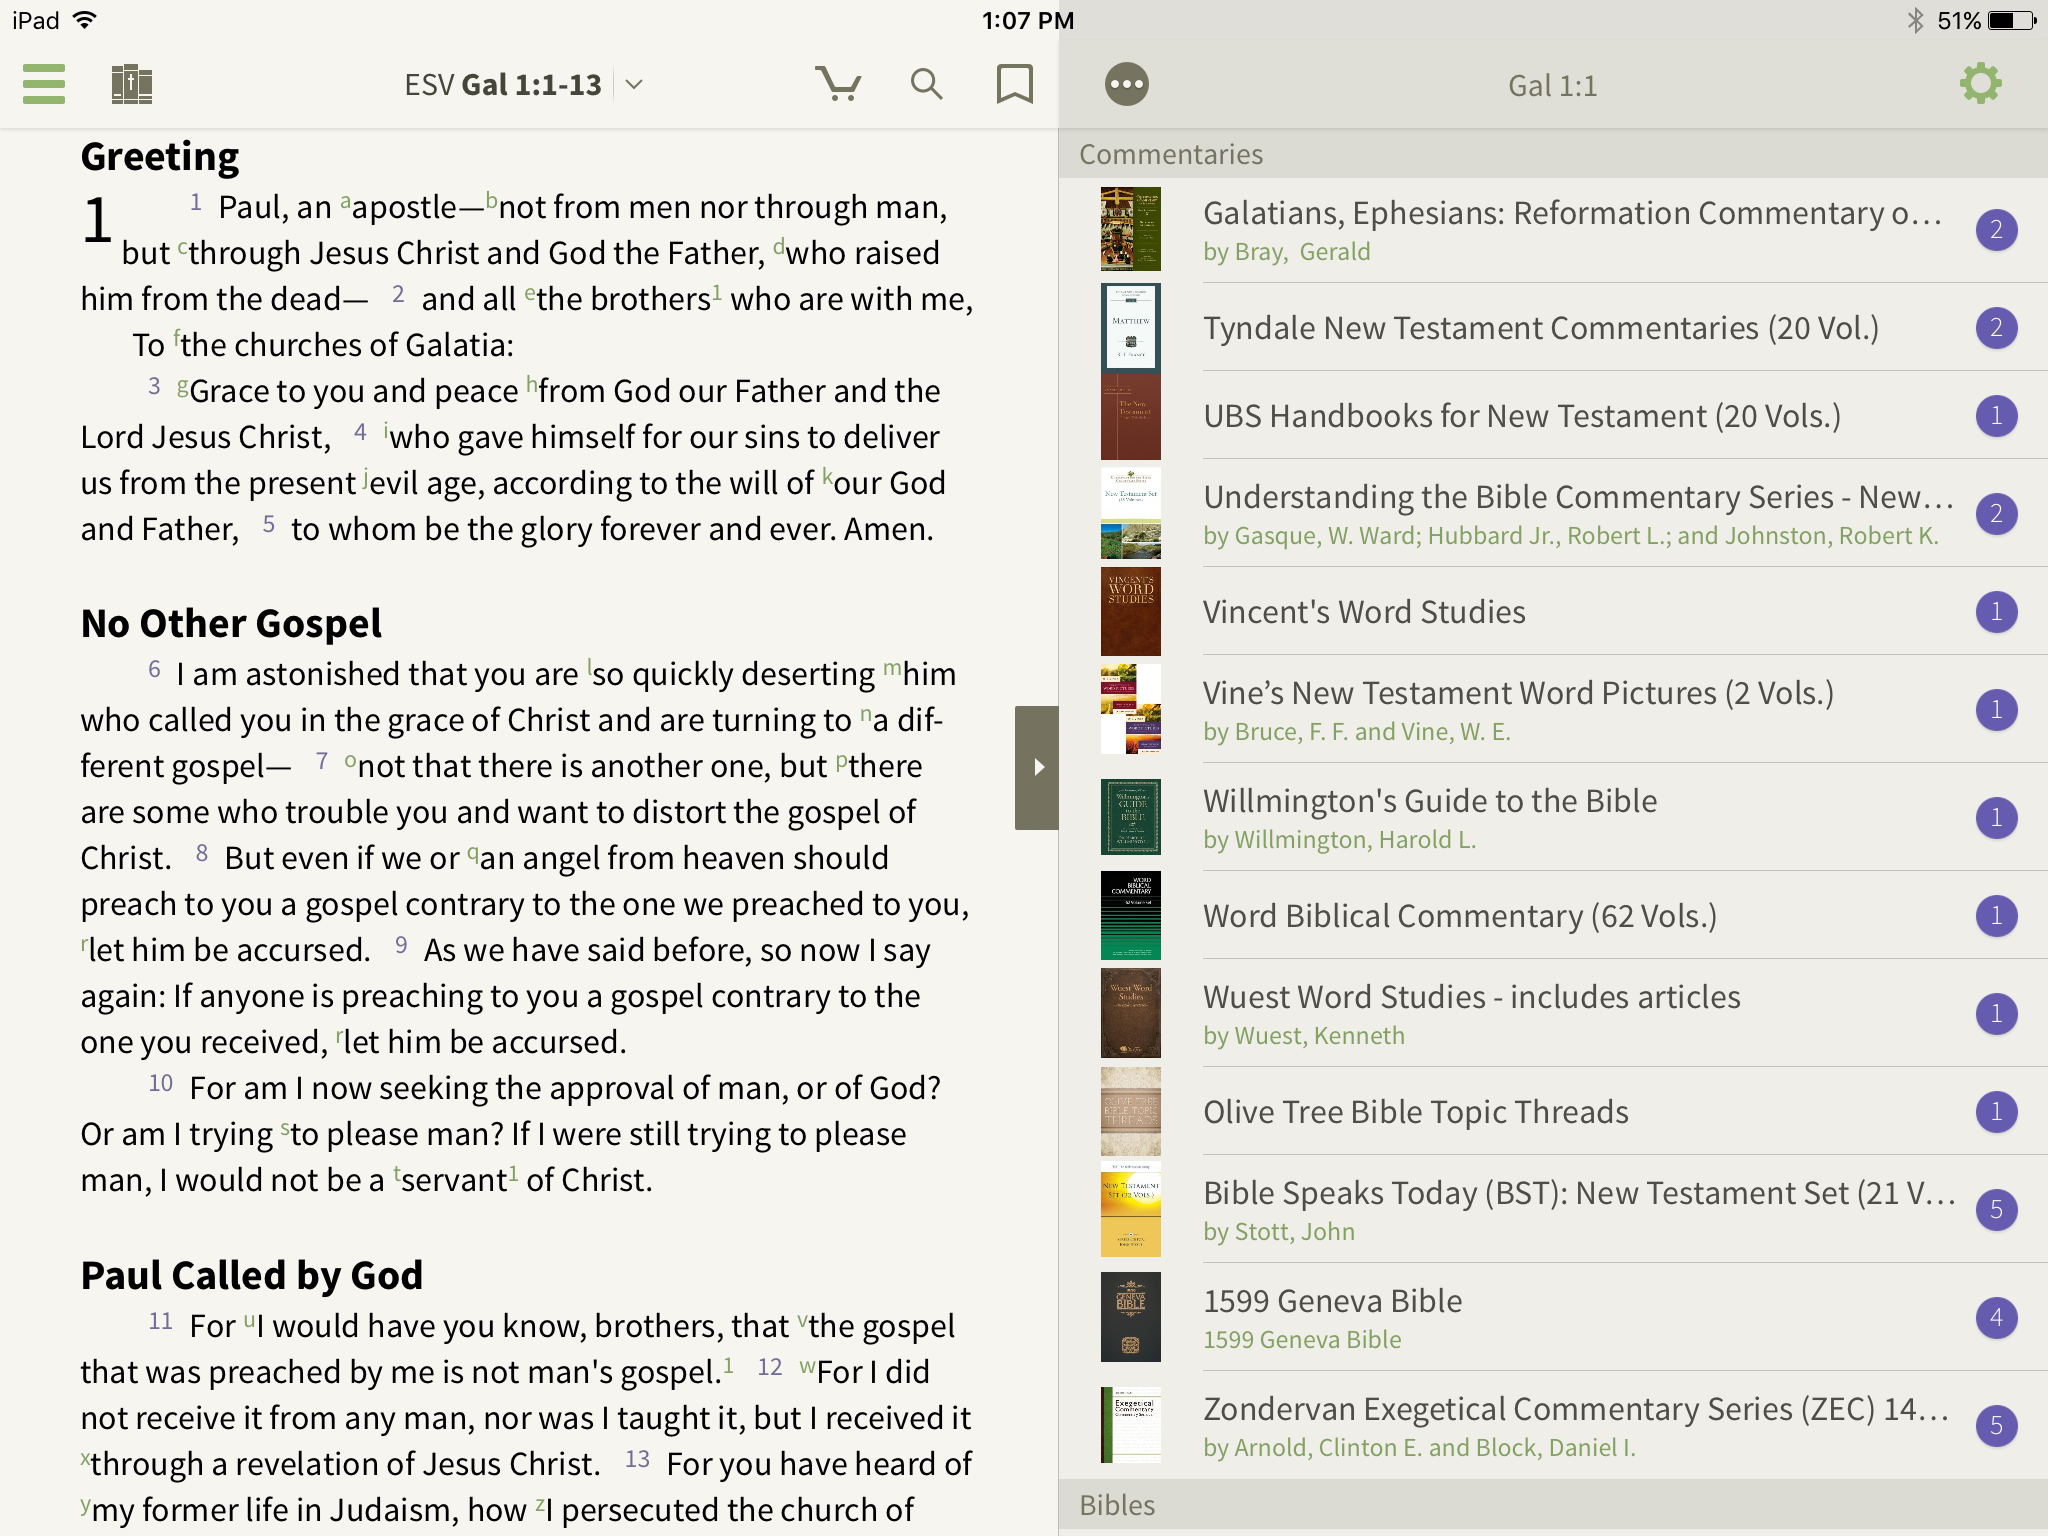Tap the 'No Other Gospel' heading

click(231, 623)
